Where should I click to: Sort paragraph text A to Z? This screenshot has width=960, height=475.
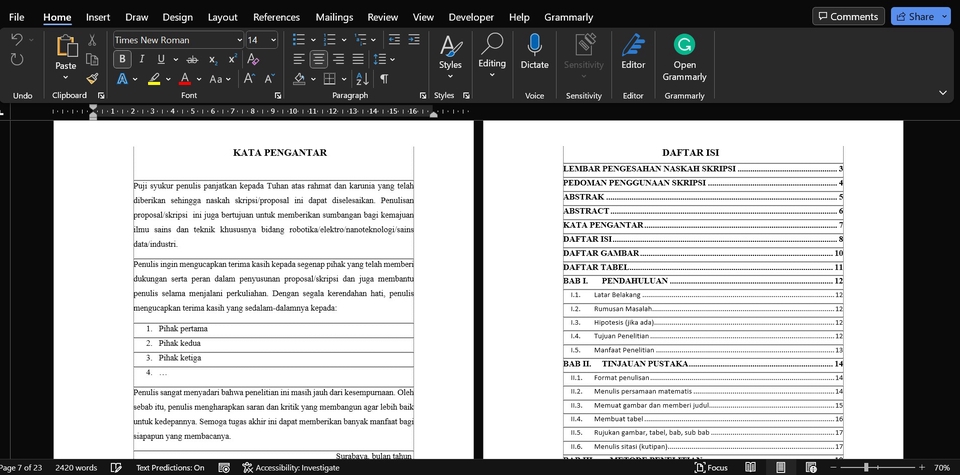pyautogui.click(x=362, y=78)
